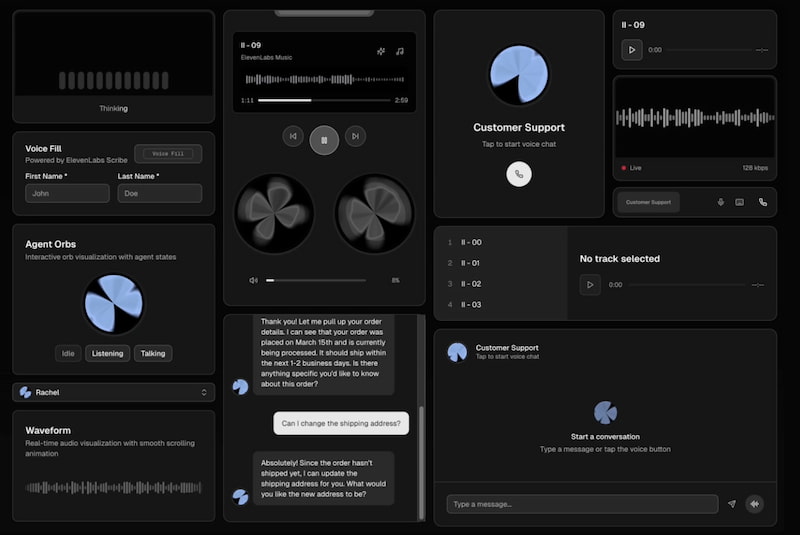The width and height of the screenshot is (800, 535).
Task: Click the microphone icon in conversation bar
Action: pyautogui.click(x=720, y=202)
